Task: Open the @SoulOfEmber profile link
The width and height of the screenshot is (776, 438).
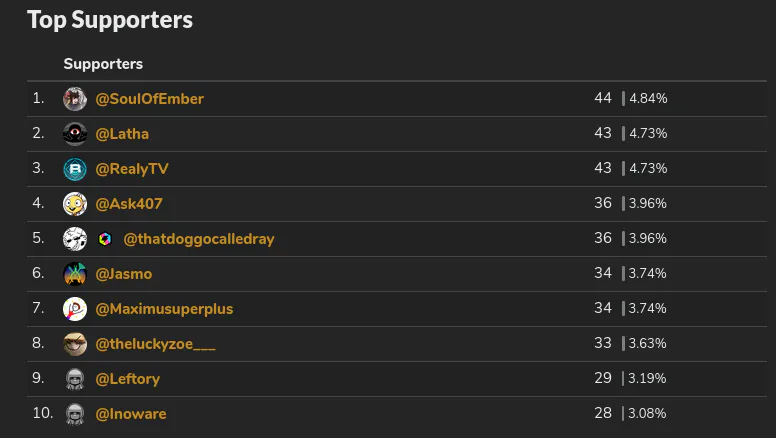Action: click(x=149, y=99)
